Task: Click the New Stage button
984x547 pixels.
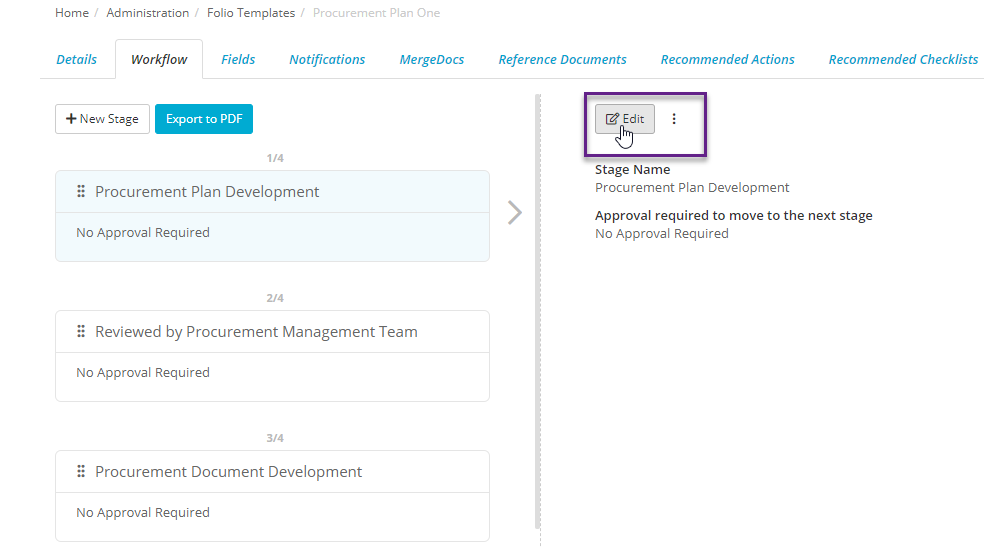Action: [102, 119]
